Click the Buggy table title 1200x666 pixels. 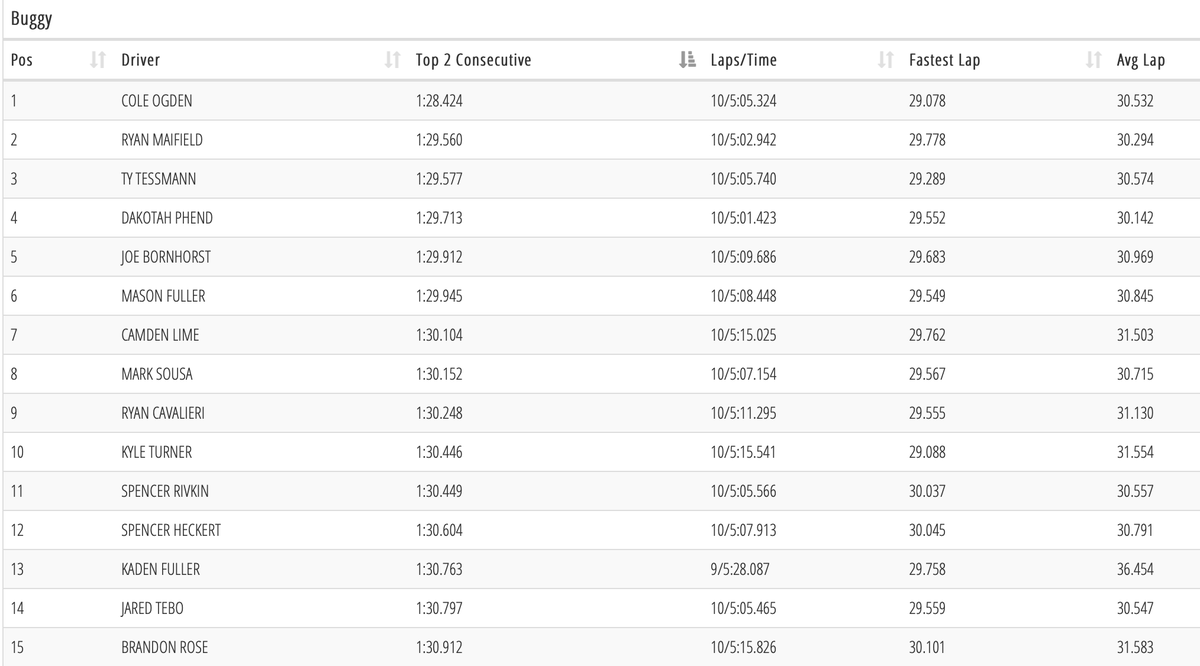click(31, 18)
